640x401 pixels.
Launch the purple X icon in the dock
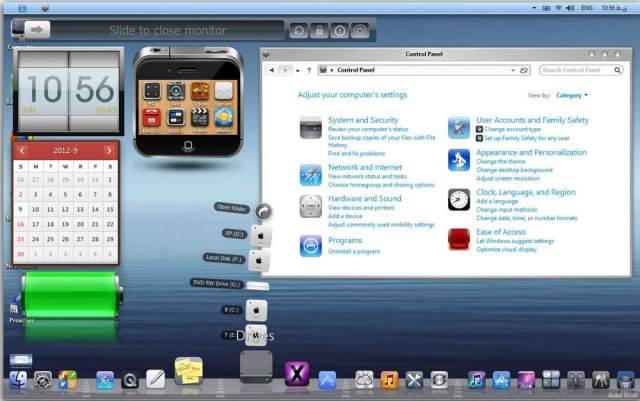pyautogui.click(x=297, y=373)
